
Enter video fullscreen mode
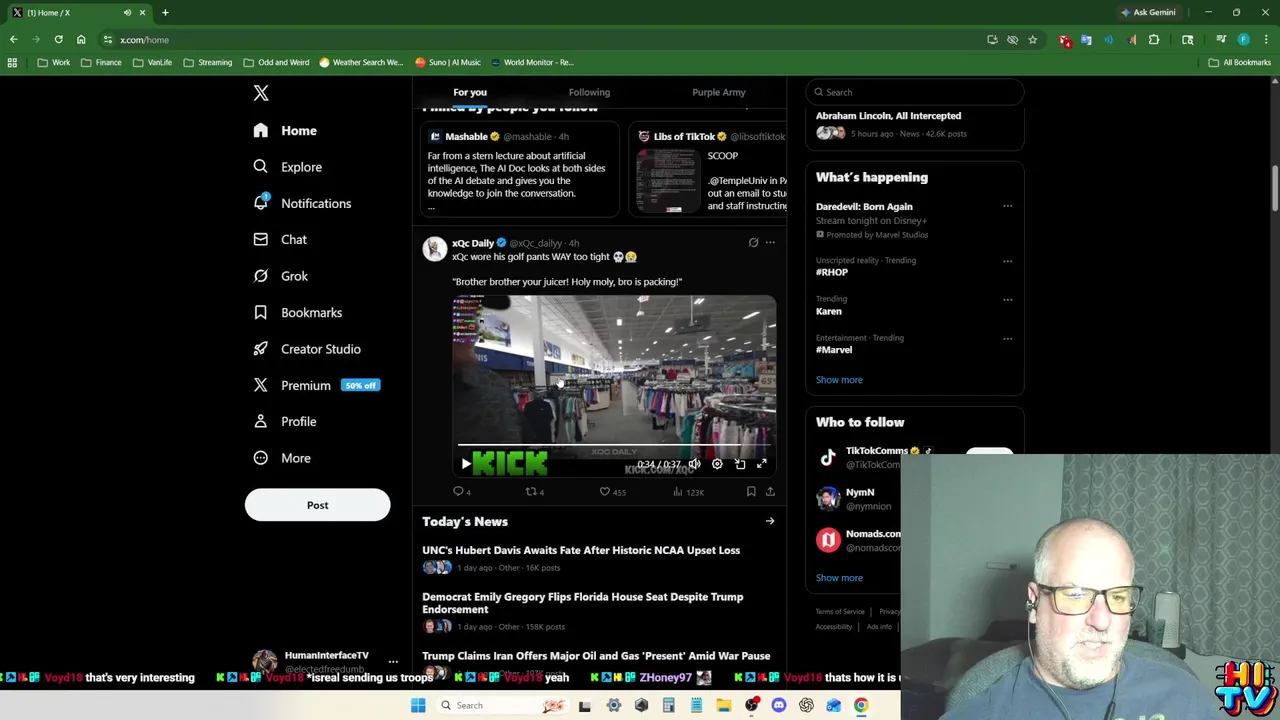(762, 464)
